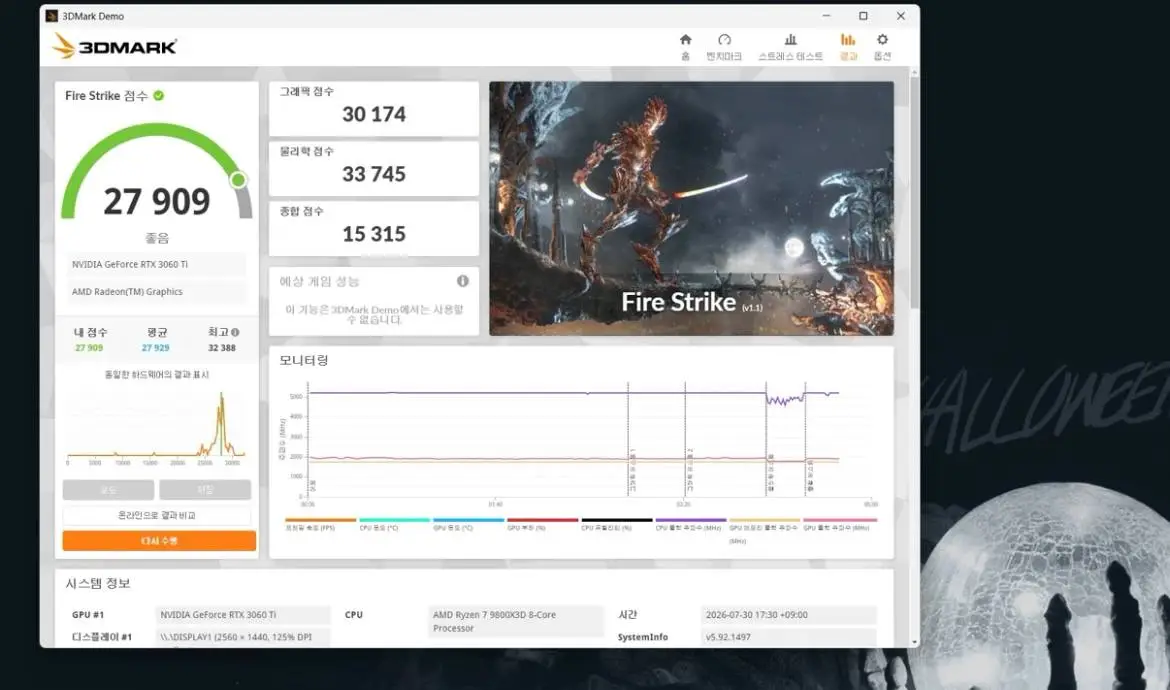The image size is (1170, 690).
Task: Toggle the GPU load (%) red legend series
Action: 542,524
